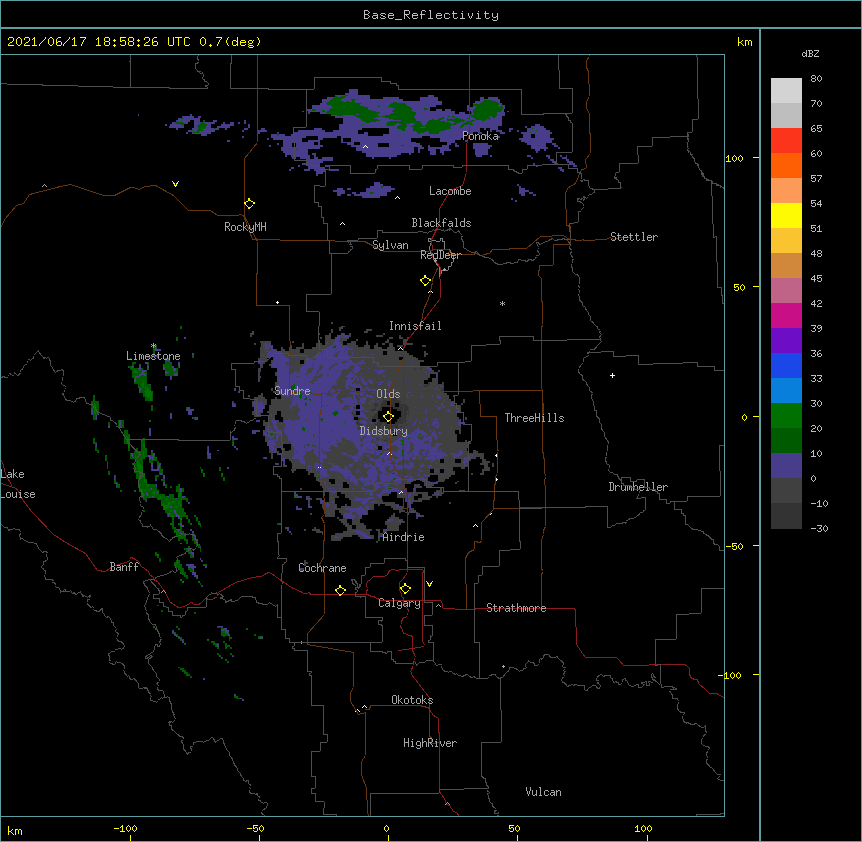Click the Olds label
862x842 pixels.
point(388,394)
